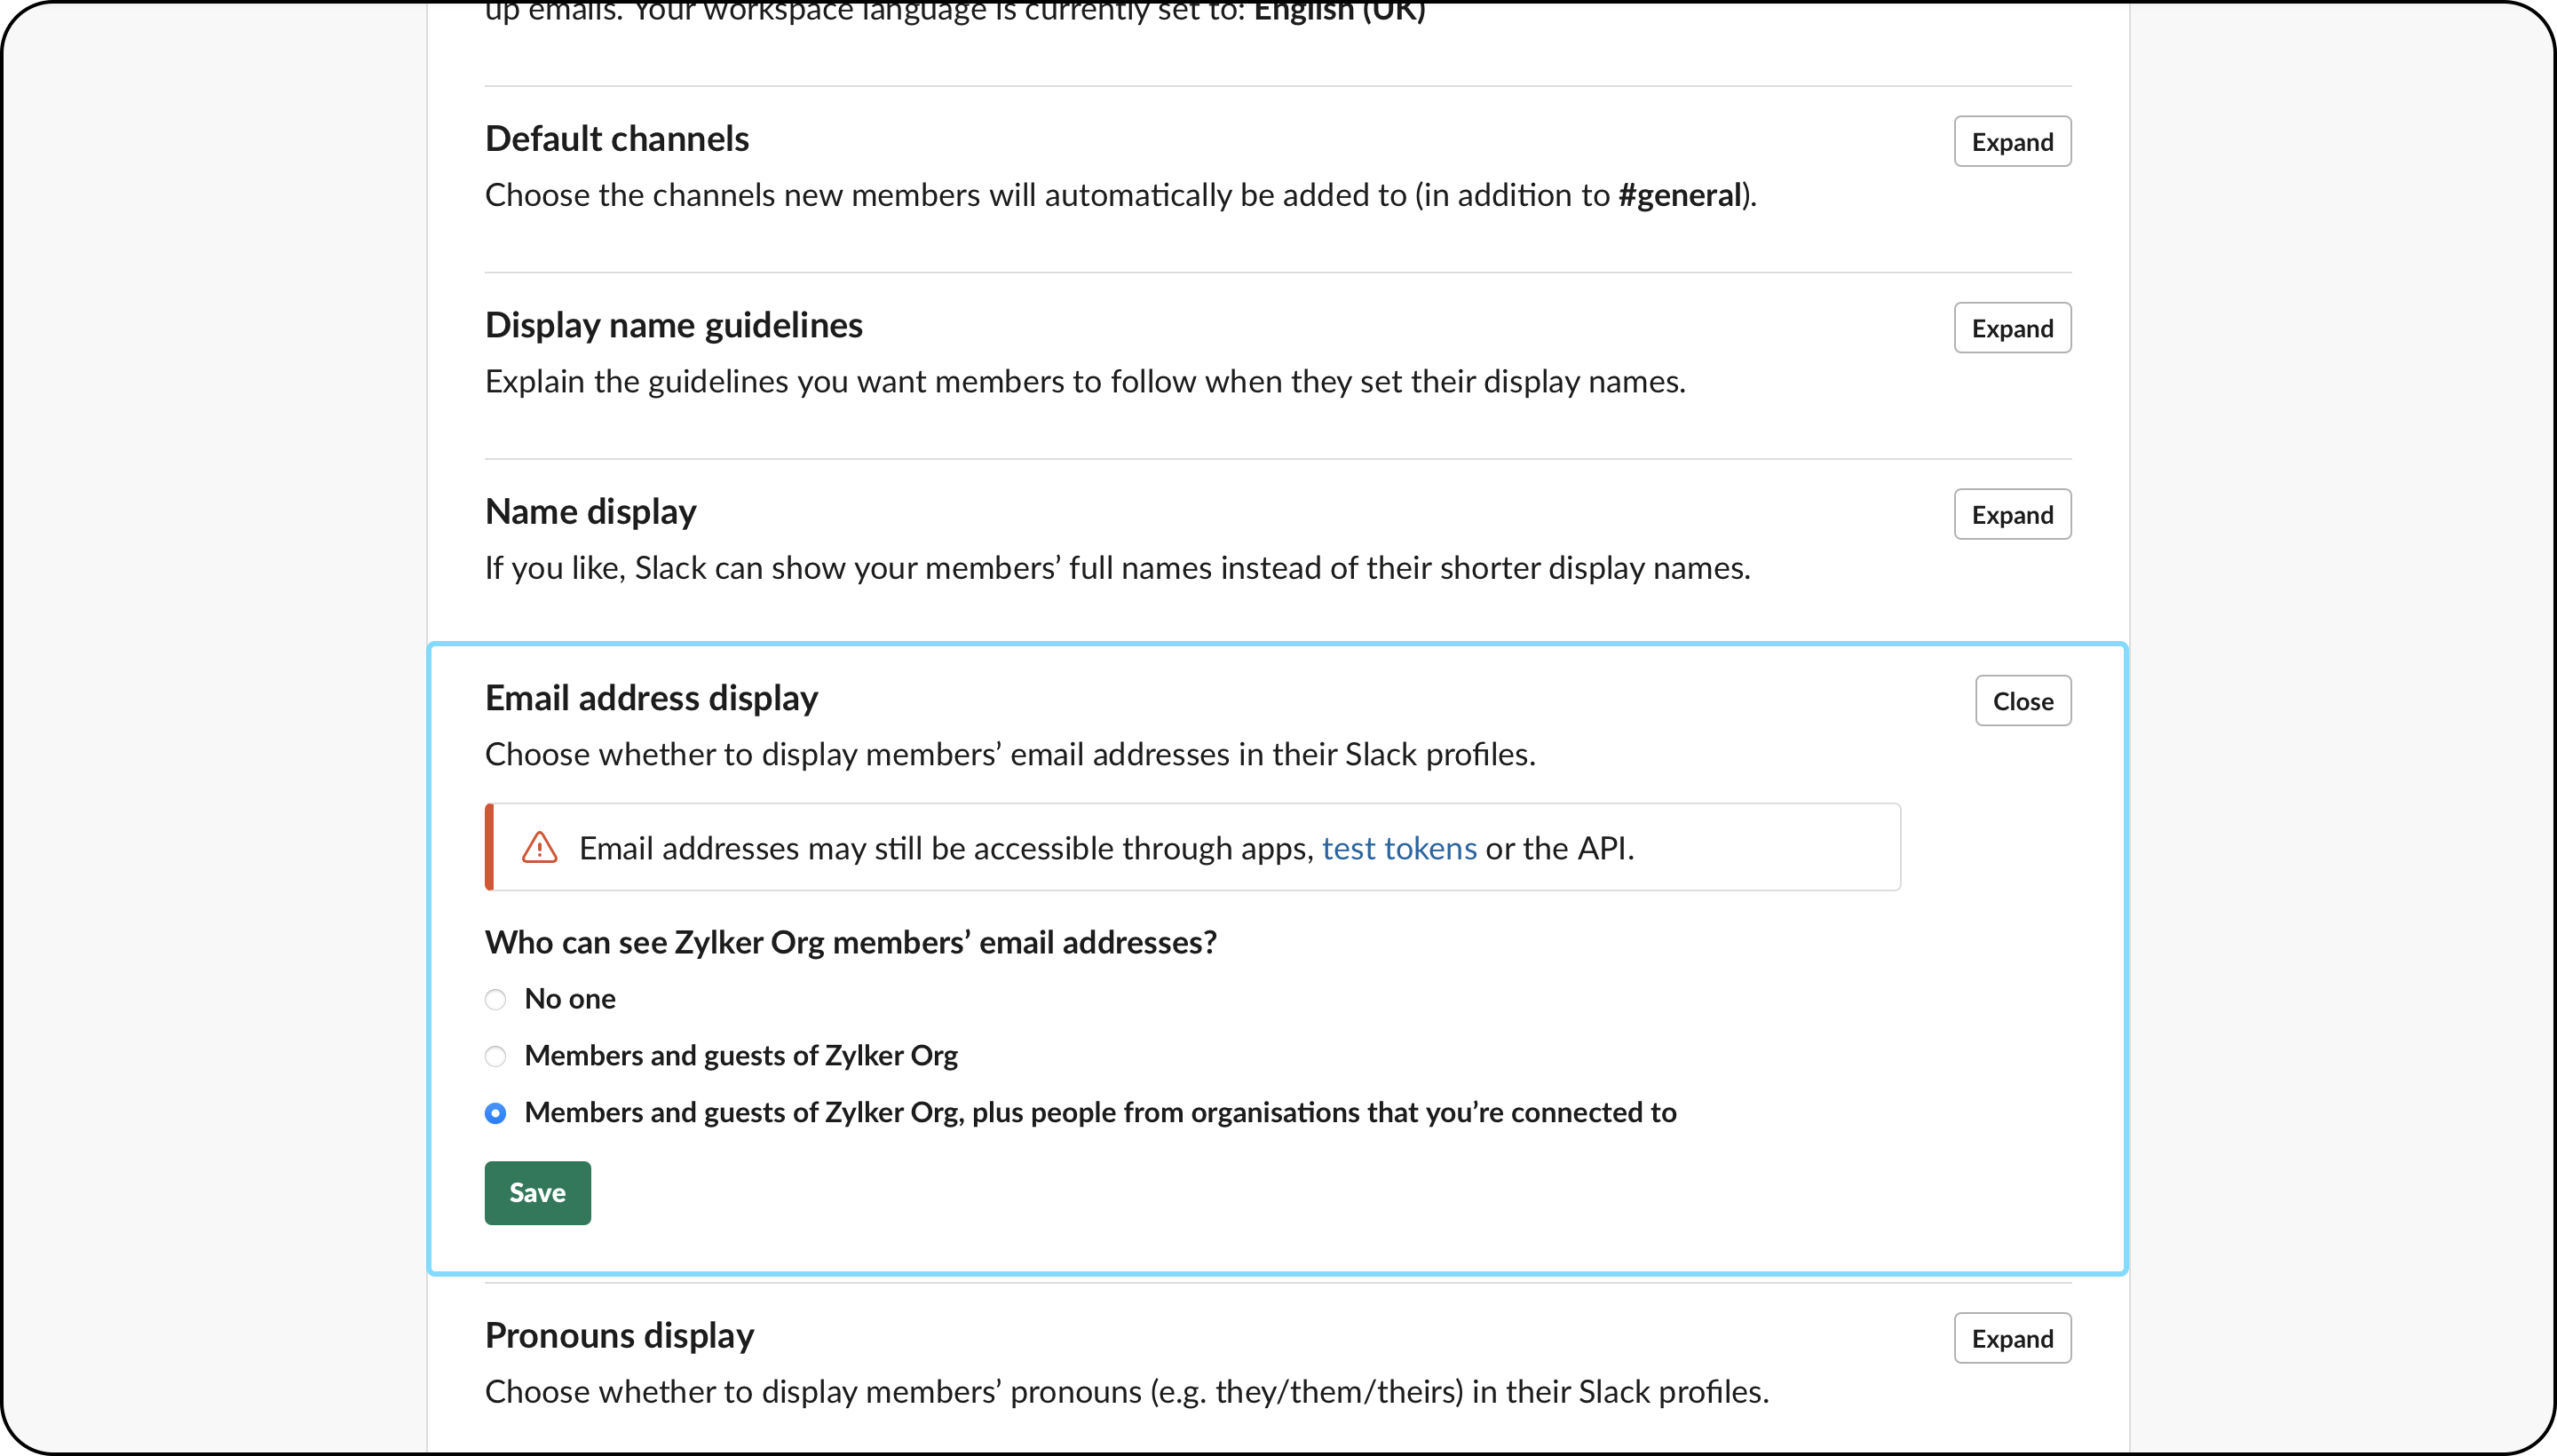This screenshot has width=2557, height=1456.
Task: Click the 'Who can see' question text
Action: pyautogui.click(x=850, y=942)
